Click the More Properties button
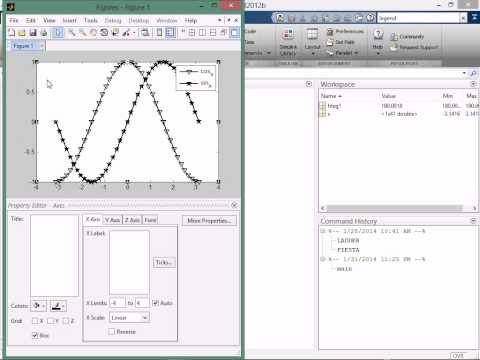Image resolution: width=480 pixels, height=360 pixels. click(x=209, y=220)
